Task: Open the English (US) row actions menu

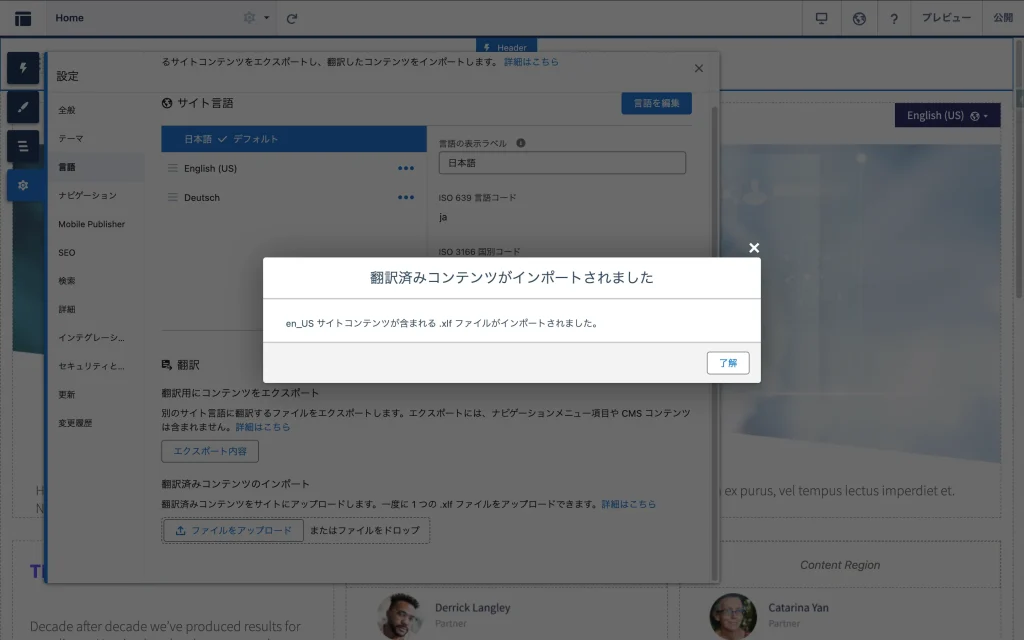Action: point(406,168)
